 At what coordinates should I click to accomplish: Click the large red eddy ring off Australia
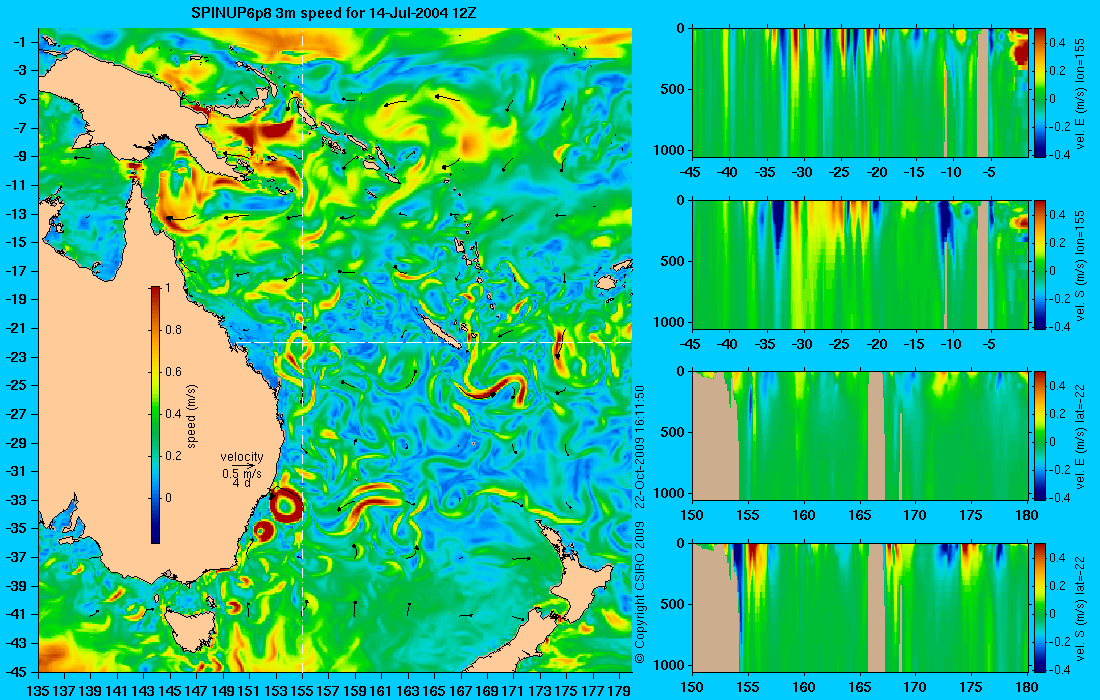[287, 506]
